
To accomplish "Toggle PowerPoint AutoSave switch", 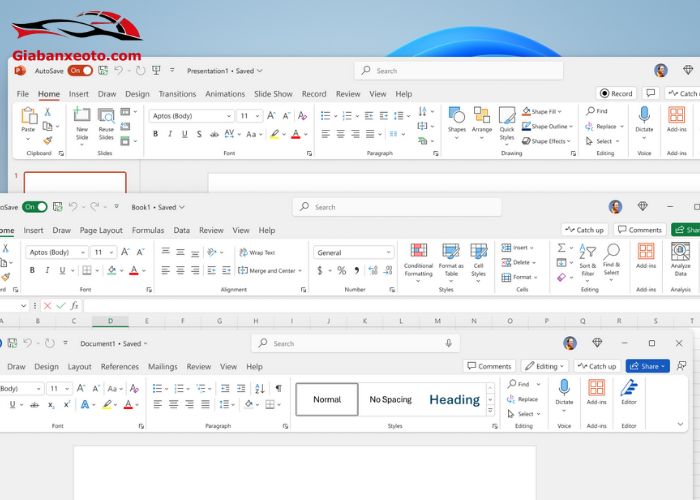I will pyautogui.click(x=80, y=71).
